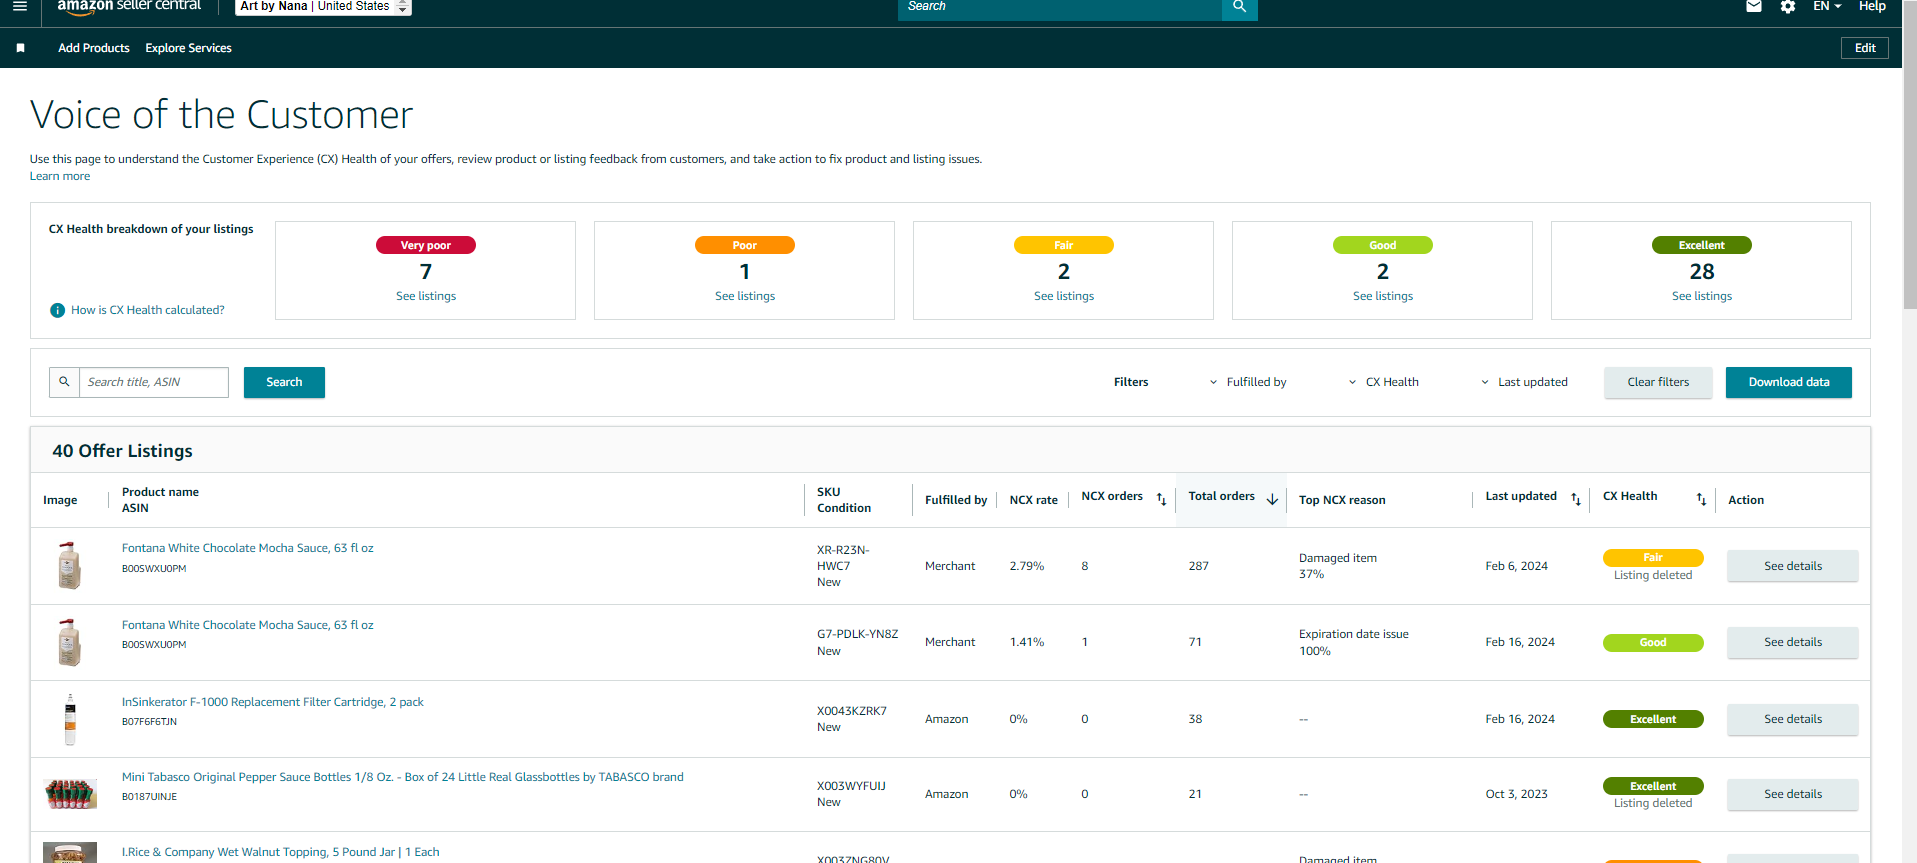Image resolution: width=1917 pixels, height=863 pixels.
Task: Click the Damaged item 37% reason text
Action: [1338, 566]
